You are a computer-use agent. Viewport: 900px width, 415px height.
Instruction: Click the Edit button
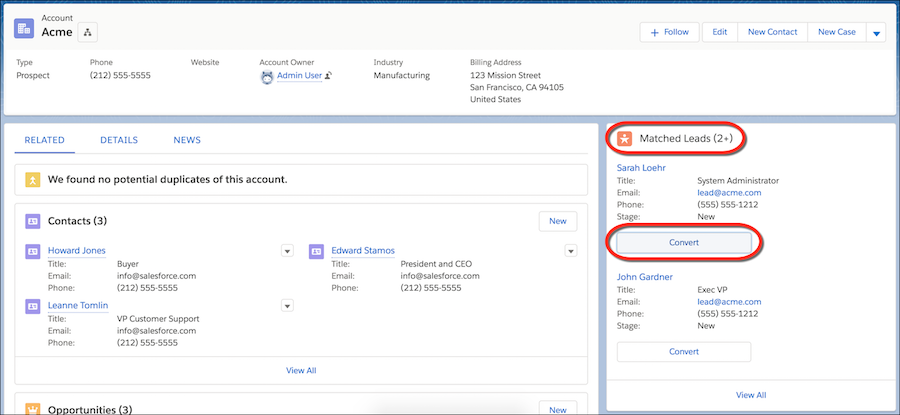pyautogui.click(x=720, y=32)
